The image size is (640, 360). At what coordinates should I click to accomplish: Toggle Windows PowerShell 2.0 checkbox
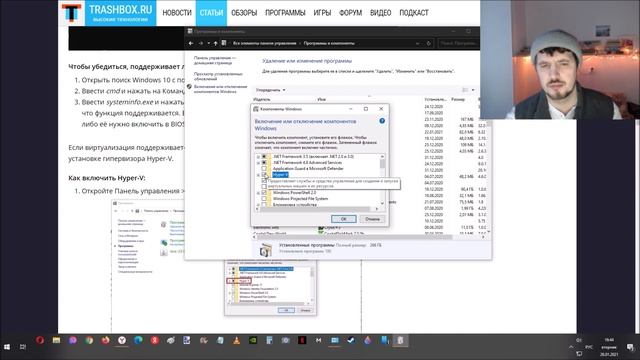tap(264, 193)
